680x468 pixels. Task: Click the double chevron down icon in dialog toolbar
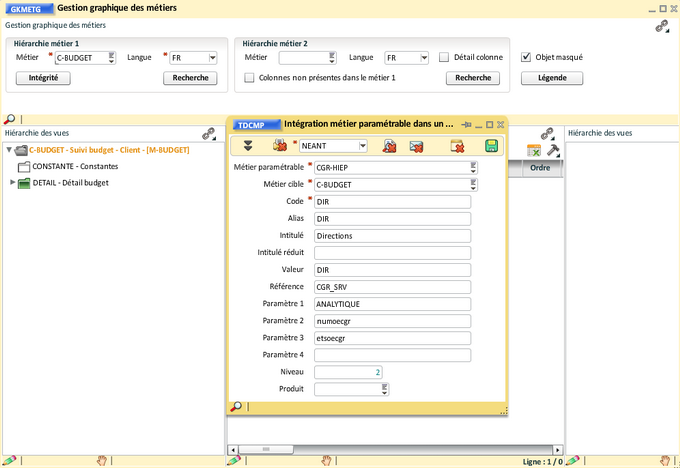click(248, 146)
